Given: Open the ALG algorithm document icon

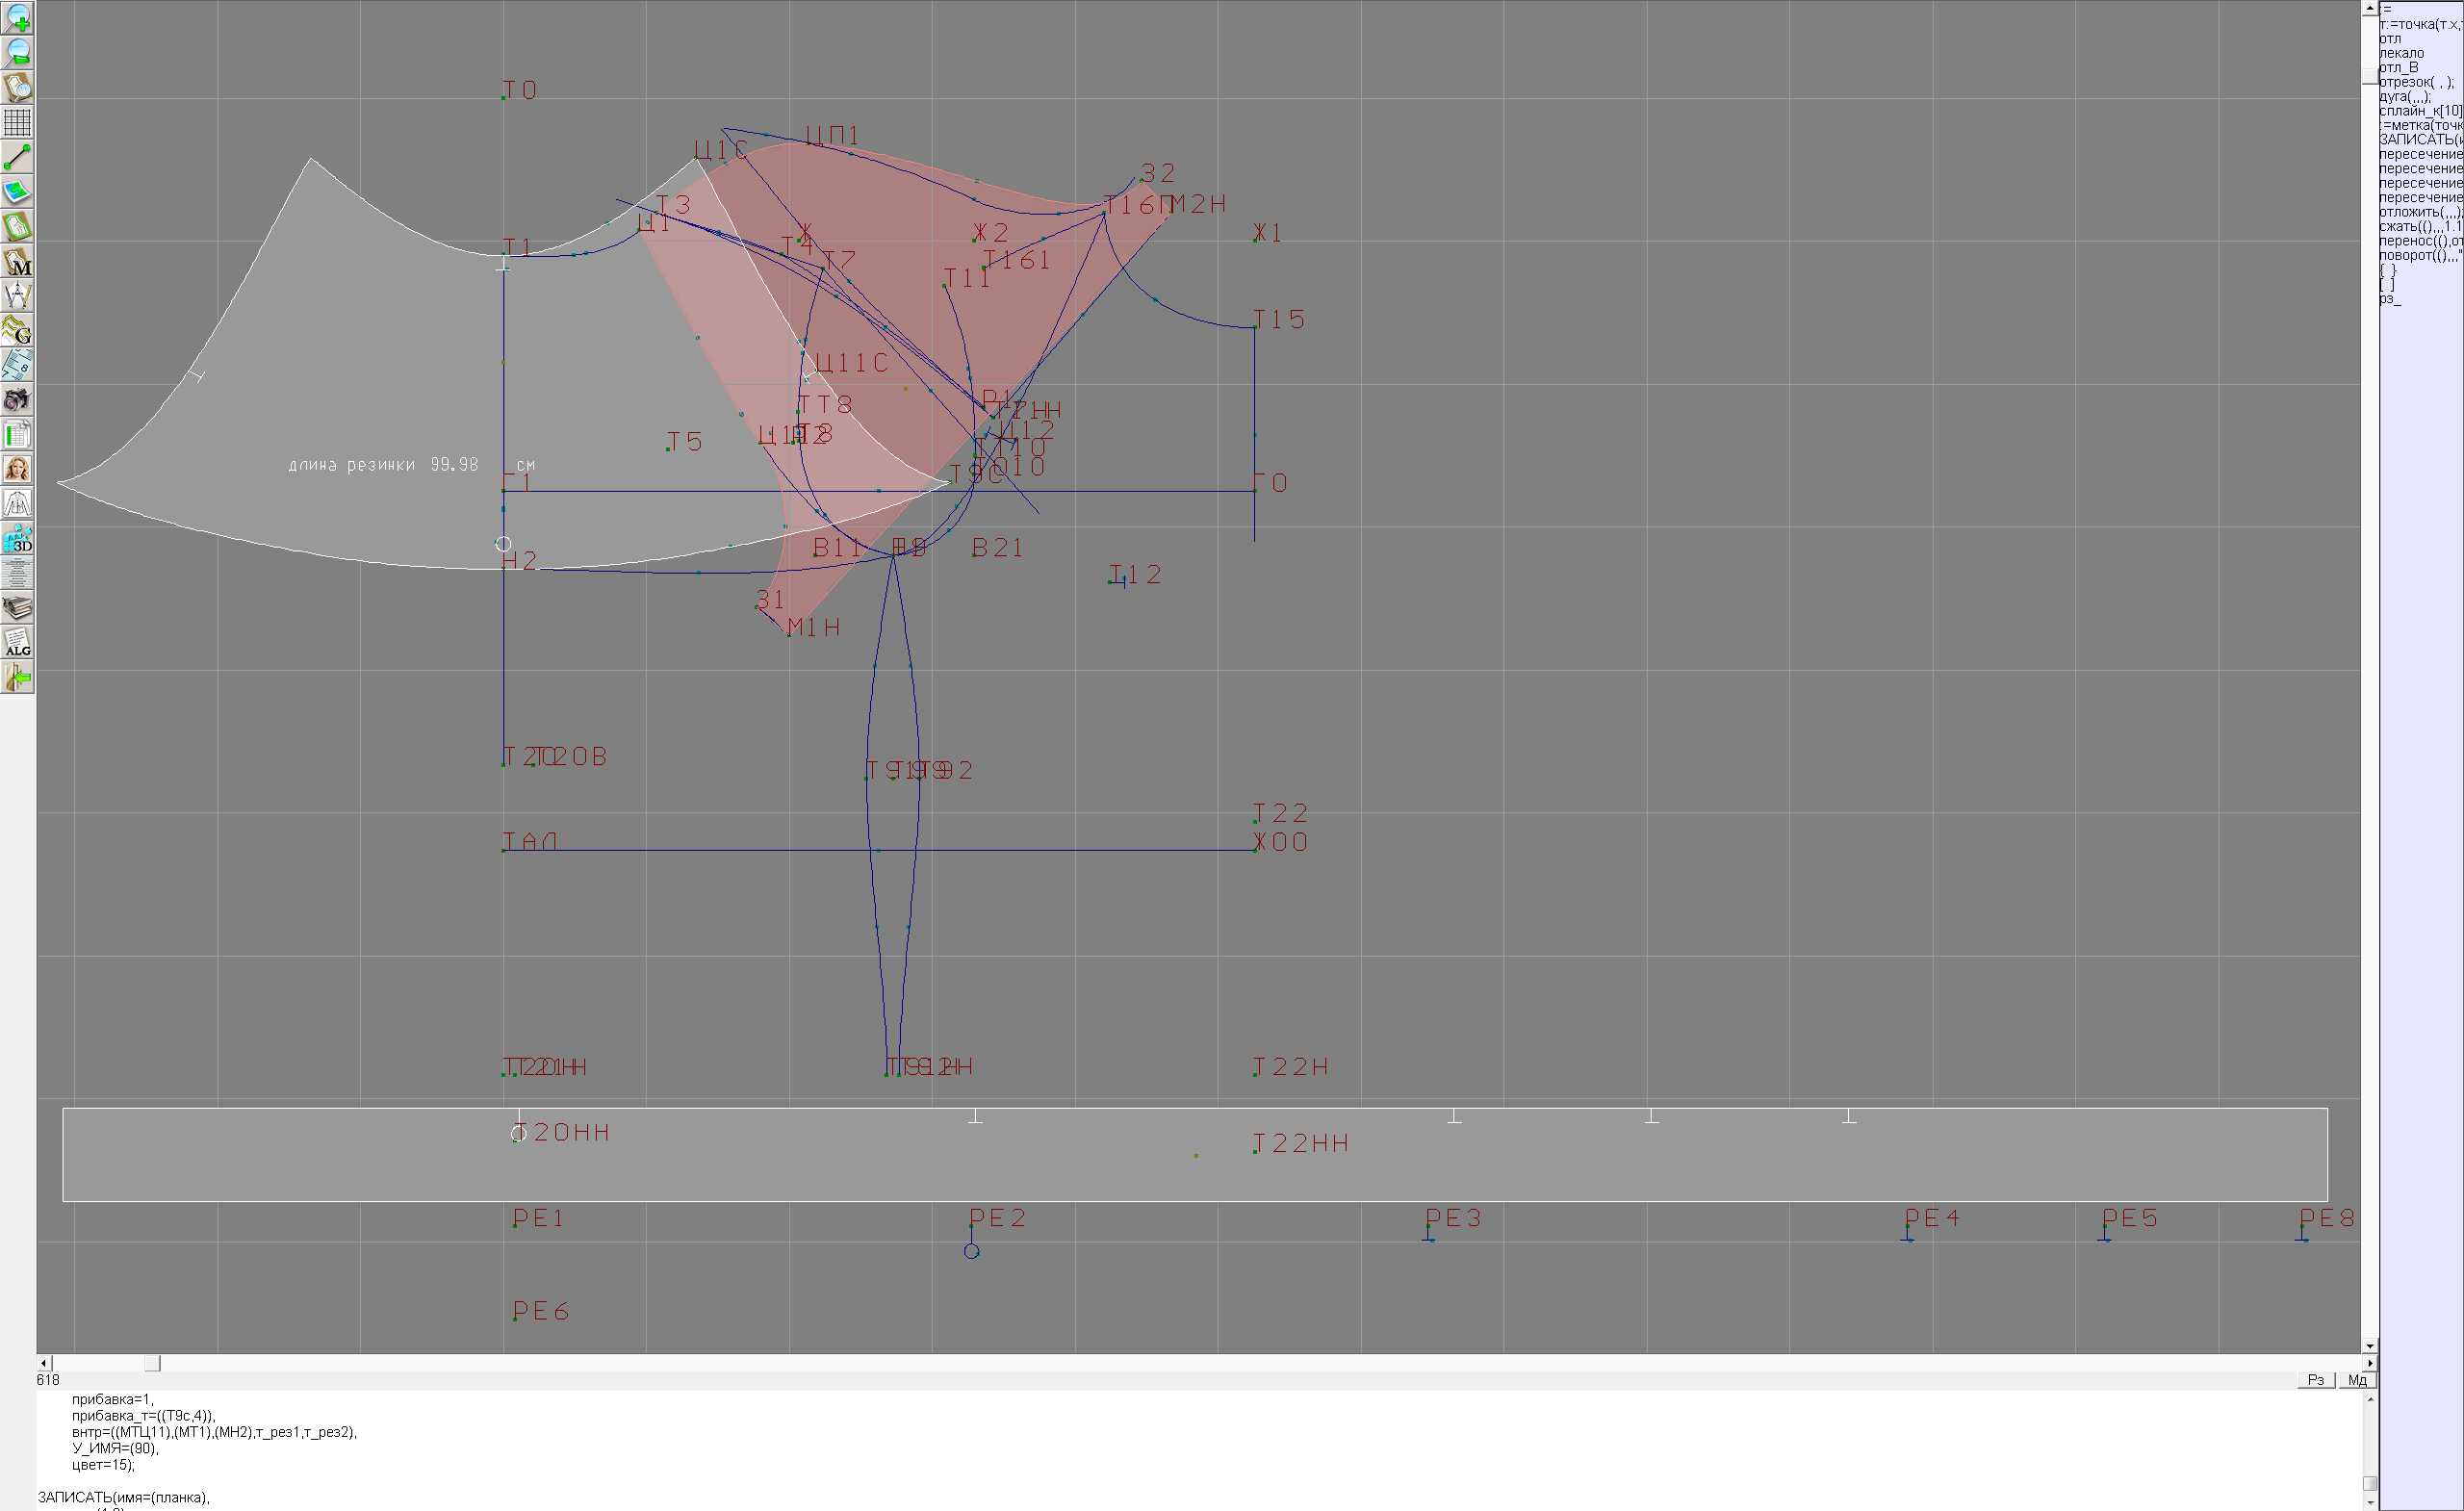Looking at the screenshot, I should click(17, 643).
